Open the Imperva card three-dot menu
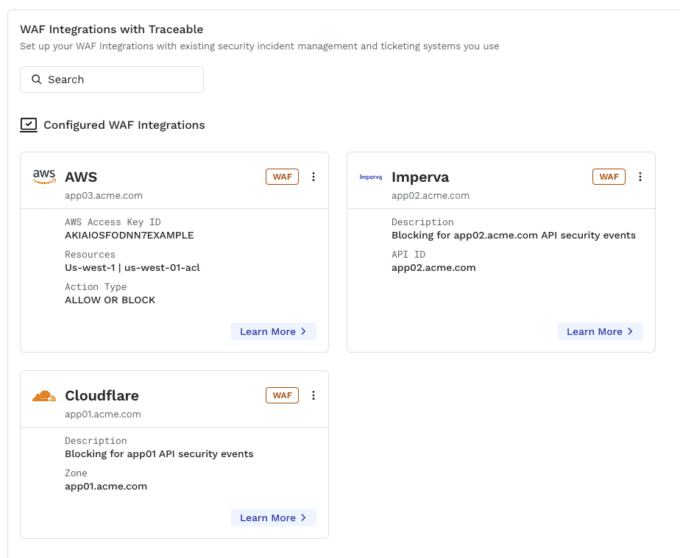 (640, 177)
